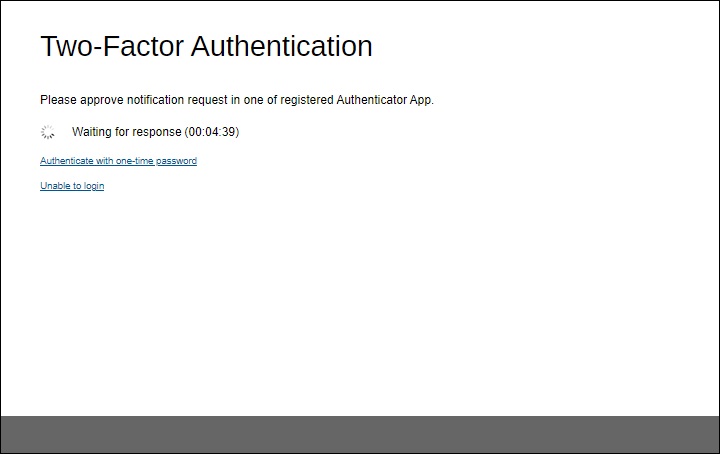
Task: Click the "Two-Factor Authentication" heading
Action: point(206,46)
